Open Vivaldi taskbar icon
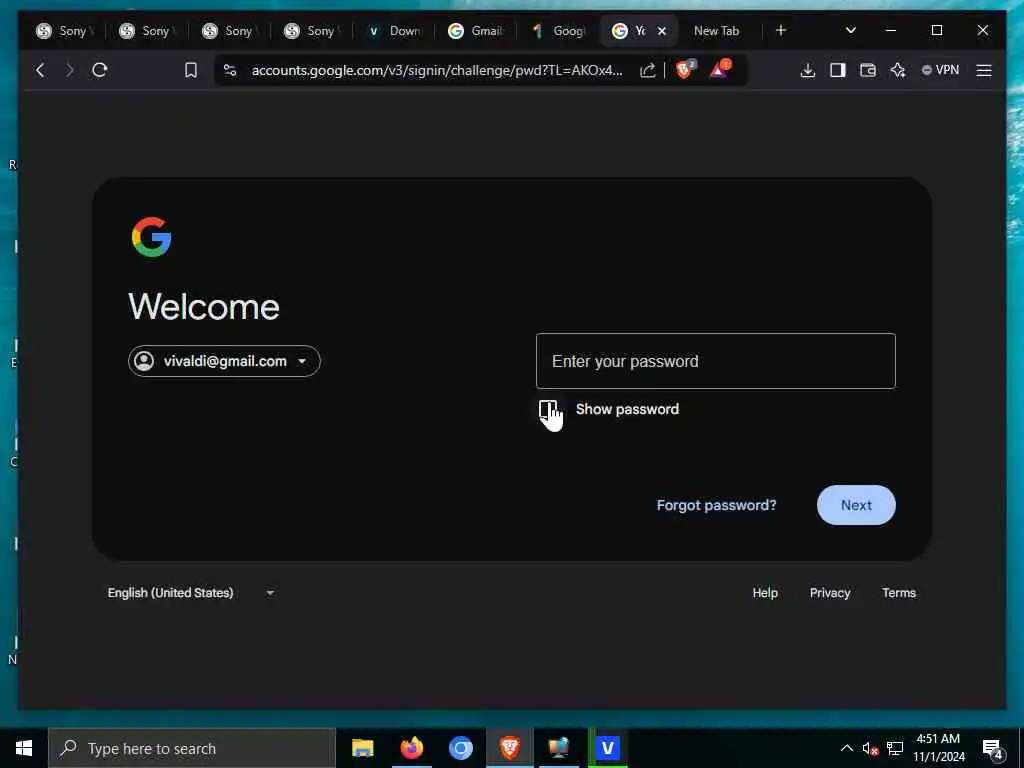Viewport: 1024px width, 768px height. pyautogui.click(x=607, y=748)
